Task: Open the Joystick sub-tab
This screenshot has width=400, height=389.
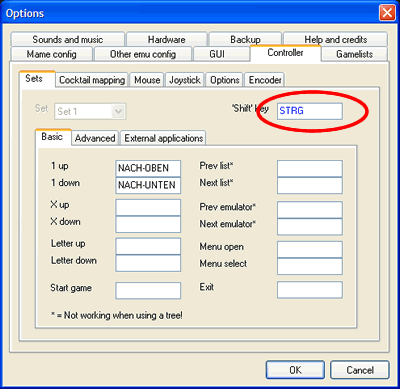Action: tap(185, 80)
